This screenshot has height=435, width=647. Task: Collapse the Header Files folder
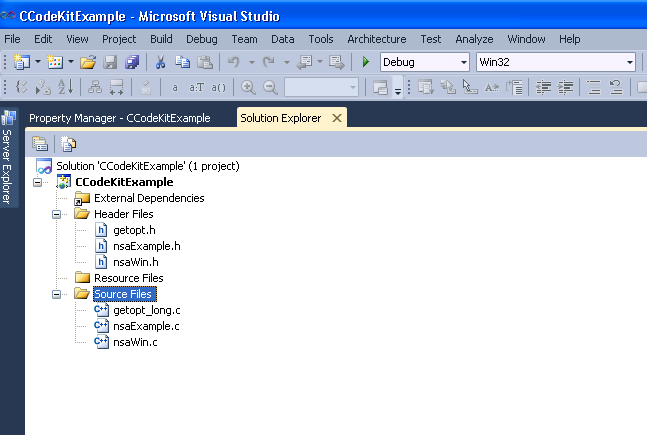pyautogui.click(x=56, y=214)
